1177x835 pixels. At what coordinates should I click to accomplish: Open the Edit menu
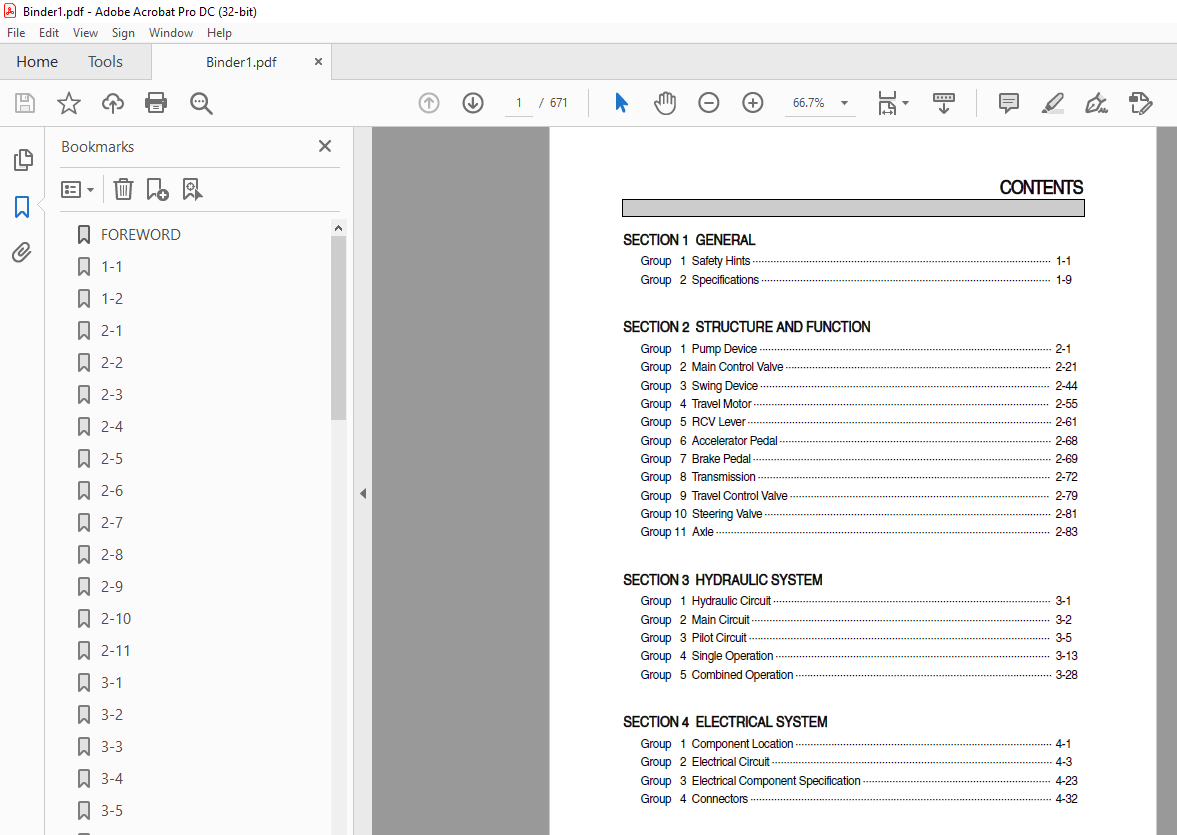coord(49,32)
